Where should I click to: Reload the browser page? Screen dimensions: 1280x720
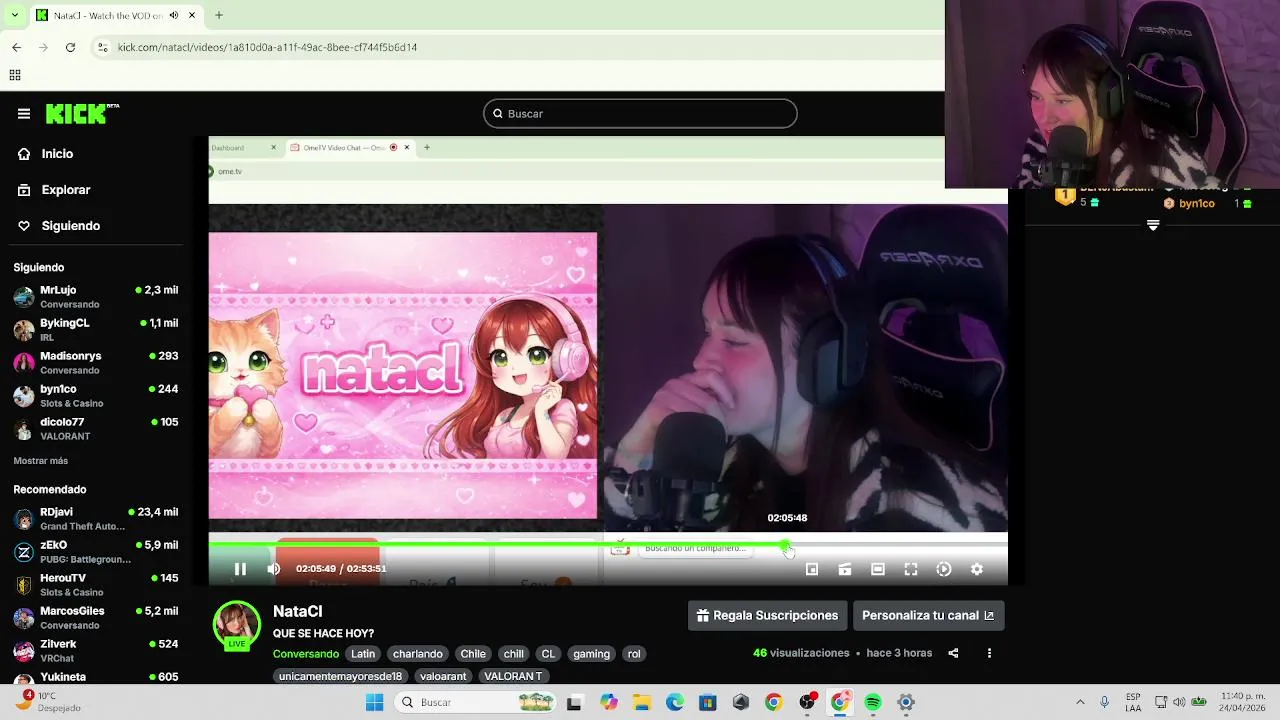[70, 47]
